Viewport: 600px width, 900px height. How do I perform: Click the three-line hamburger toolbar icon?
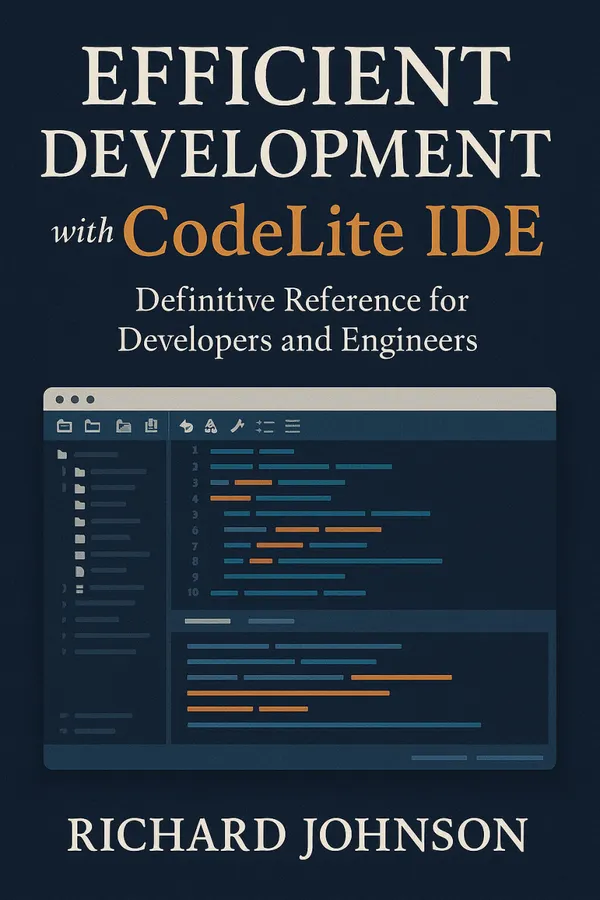[x=293, y=426]
